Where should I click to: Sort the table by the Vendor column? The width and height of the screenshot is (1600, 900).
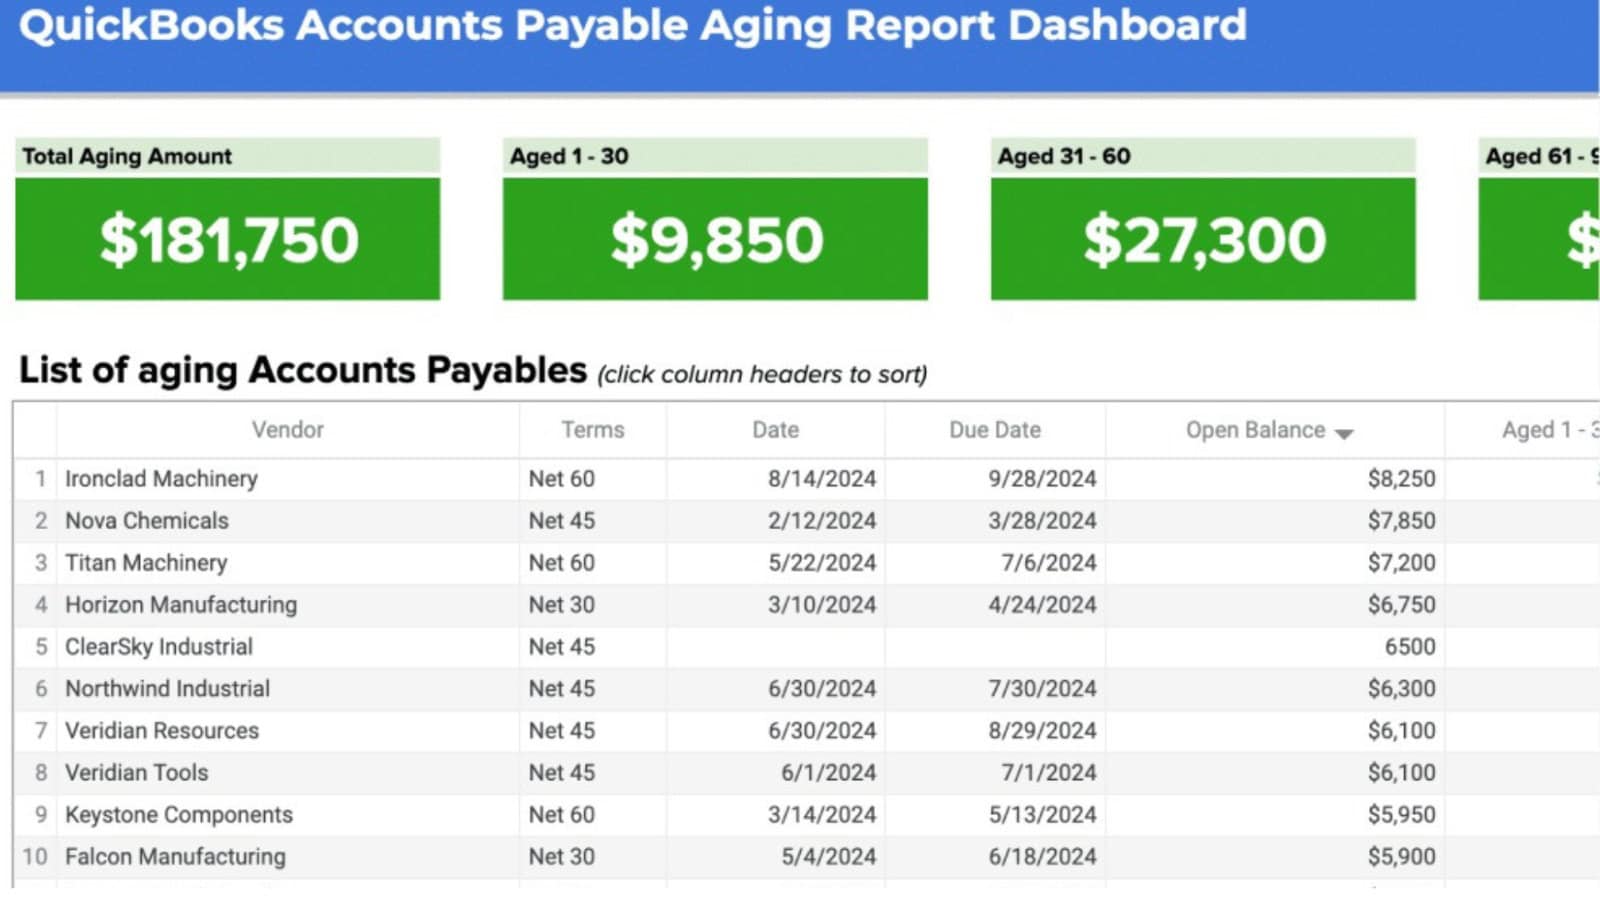click(288, 430)
